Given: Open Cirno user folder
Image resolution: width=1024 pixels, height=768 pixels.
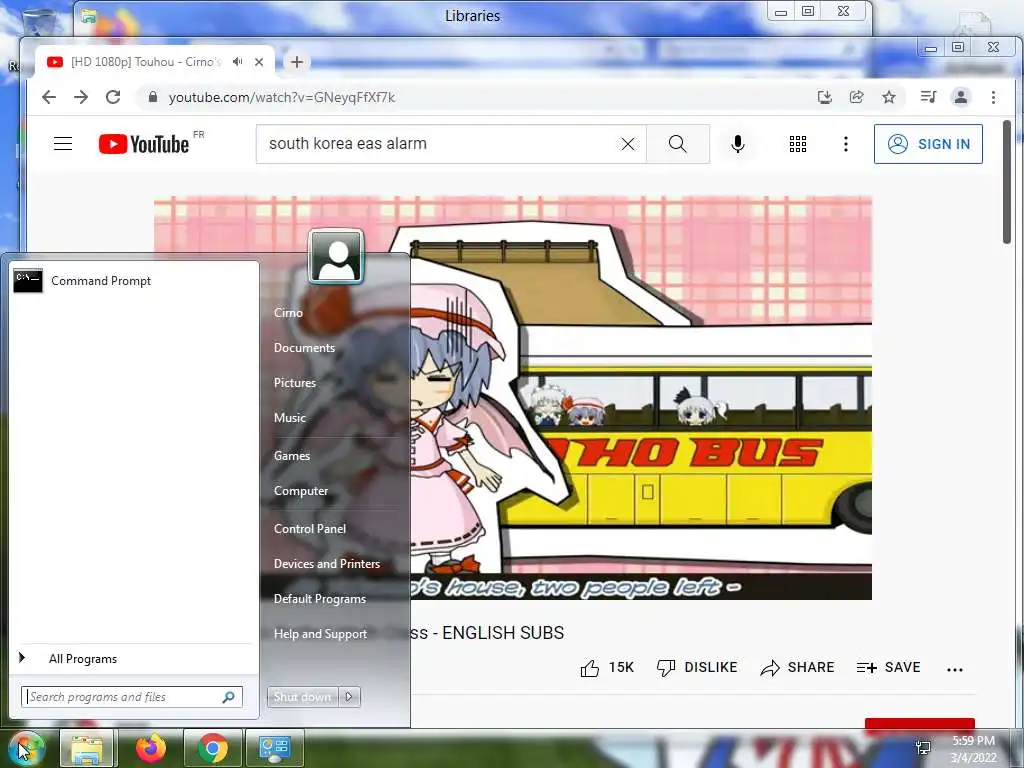Looking at the screenshot, I should point(288,313).
